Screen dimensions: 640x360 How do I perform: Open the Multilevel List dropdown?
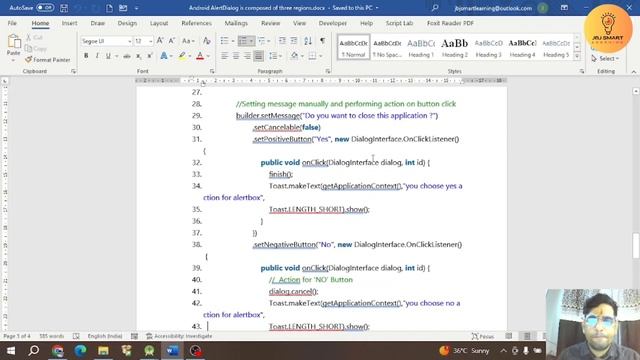(264, 41)
